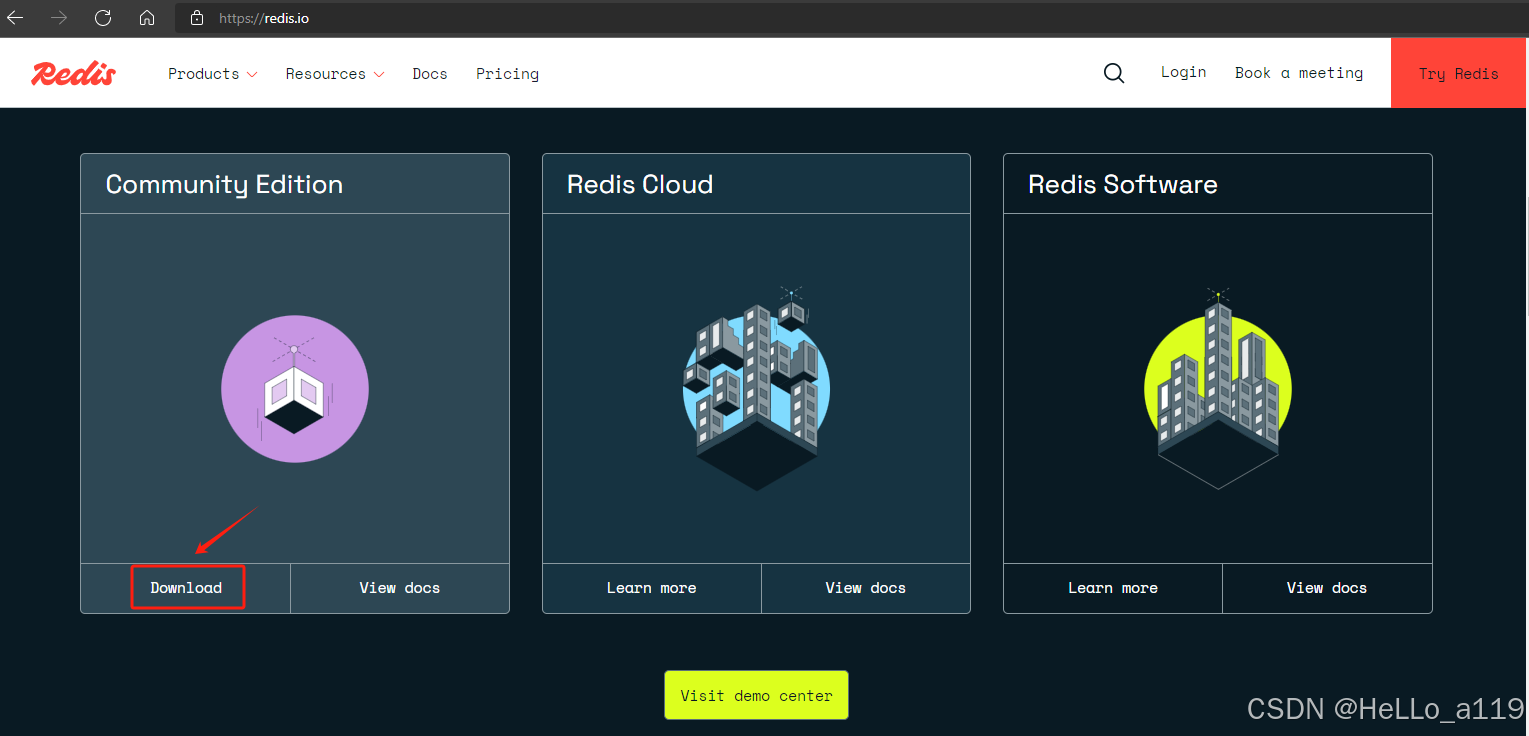
Task: Click the Login link
Action: [1183, 72]
